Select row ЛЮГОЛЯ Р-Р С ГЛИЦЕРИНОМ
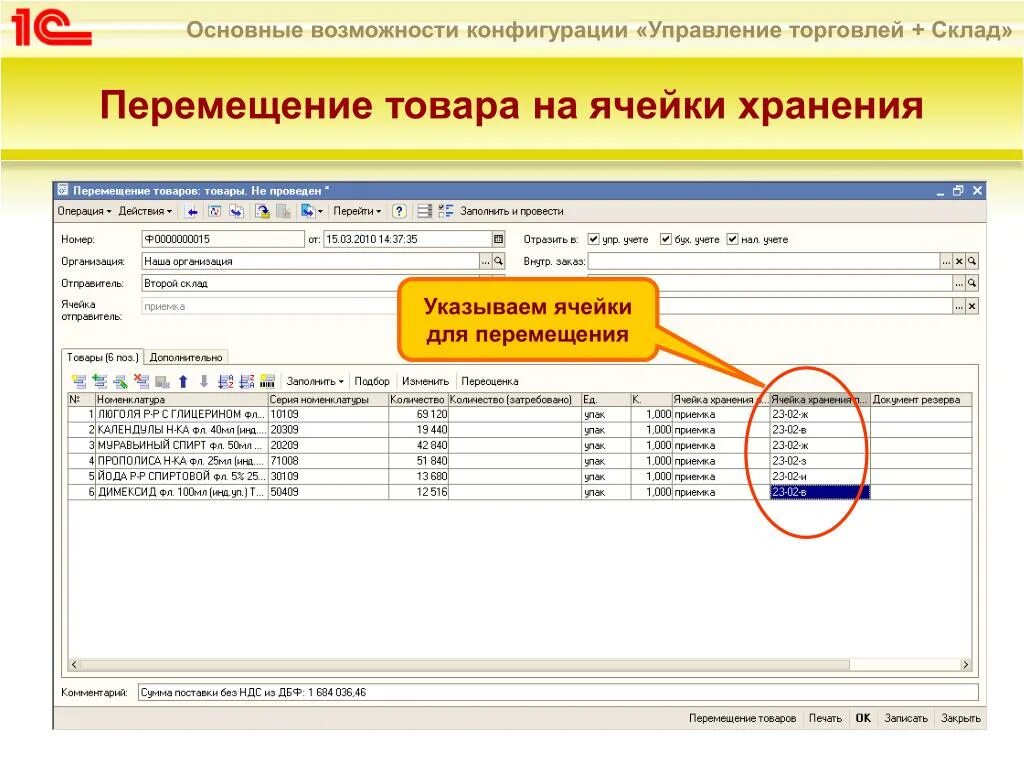 tap(519, 414)
